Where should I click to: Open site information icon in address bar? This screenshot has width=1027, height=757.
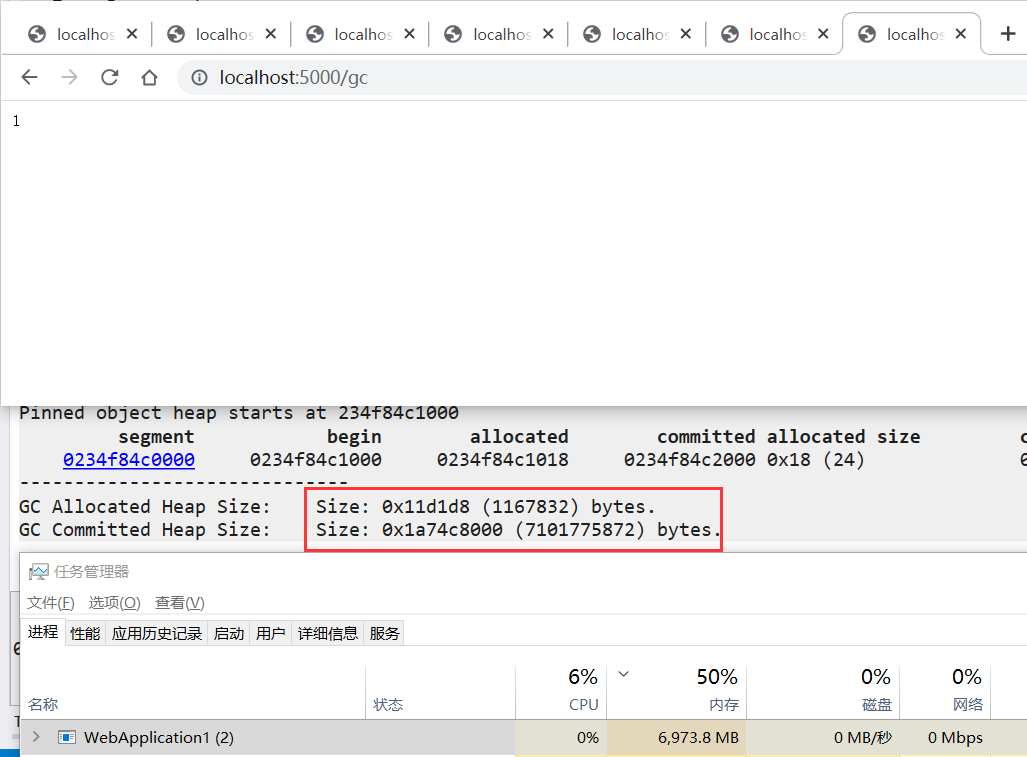click(x=199, y=77)
